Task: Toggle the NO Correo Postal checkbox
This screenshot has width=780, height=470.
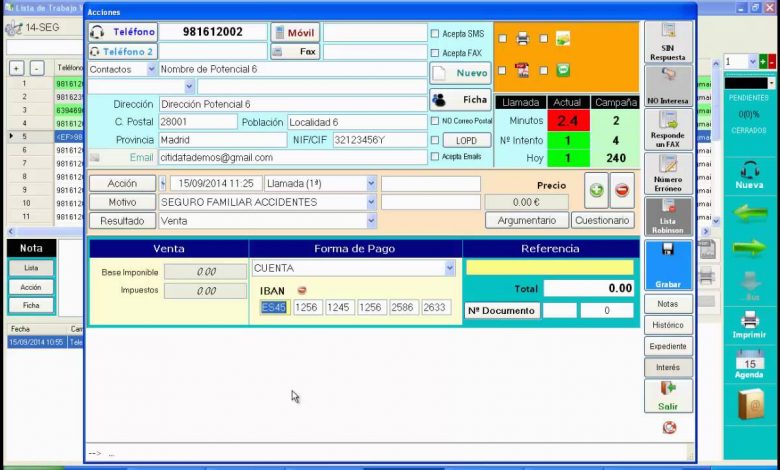Action: click(x=435, y=121)
